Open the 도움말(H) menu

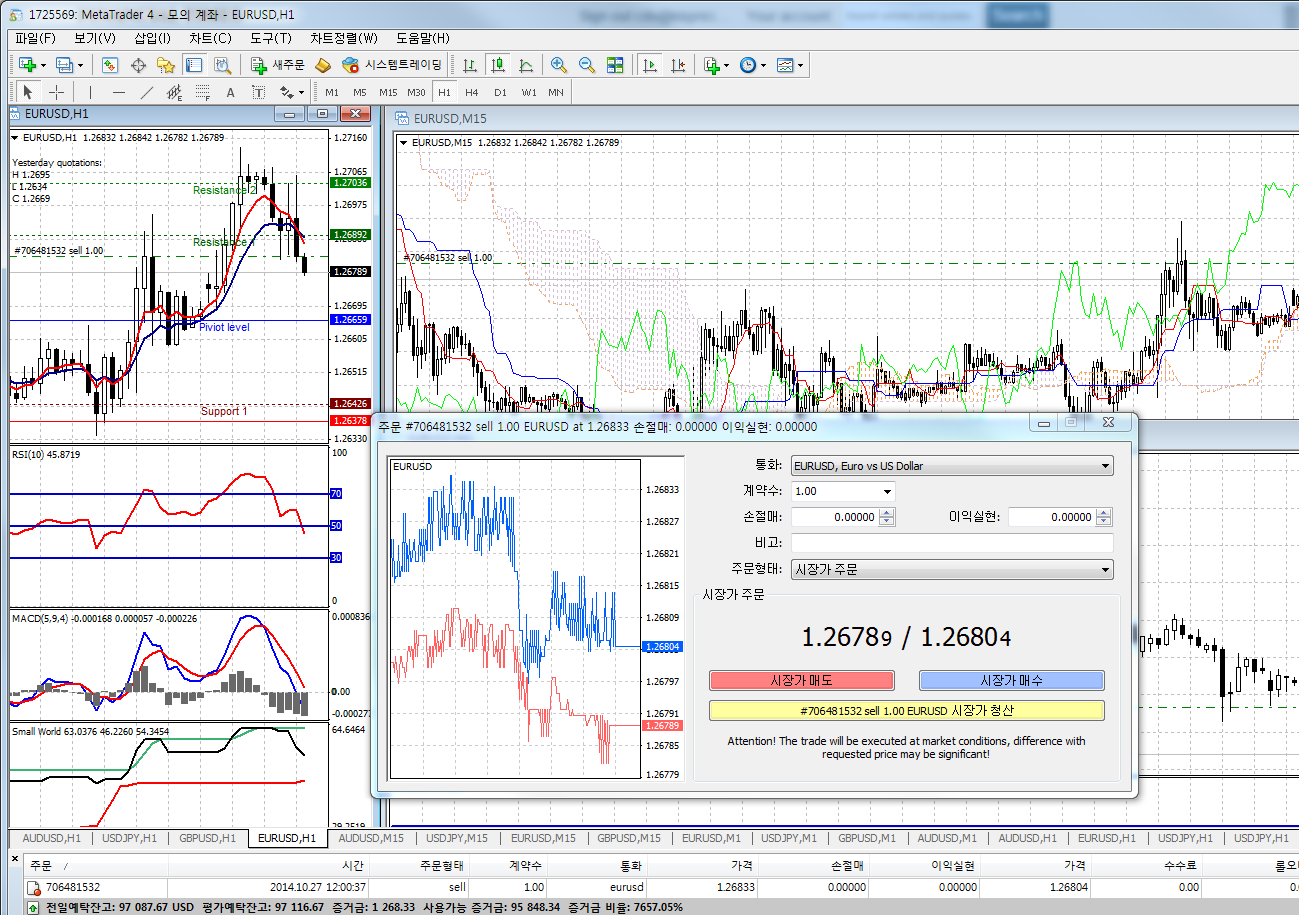[423, 38]
